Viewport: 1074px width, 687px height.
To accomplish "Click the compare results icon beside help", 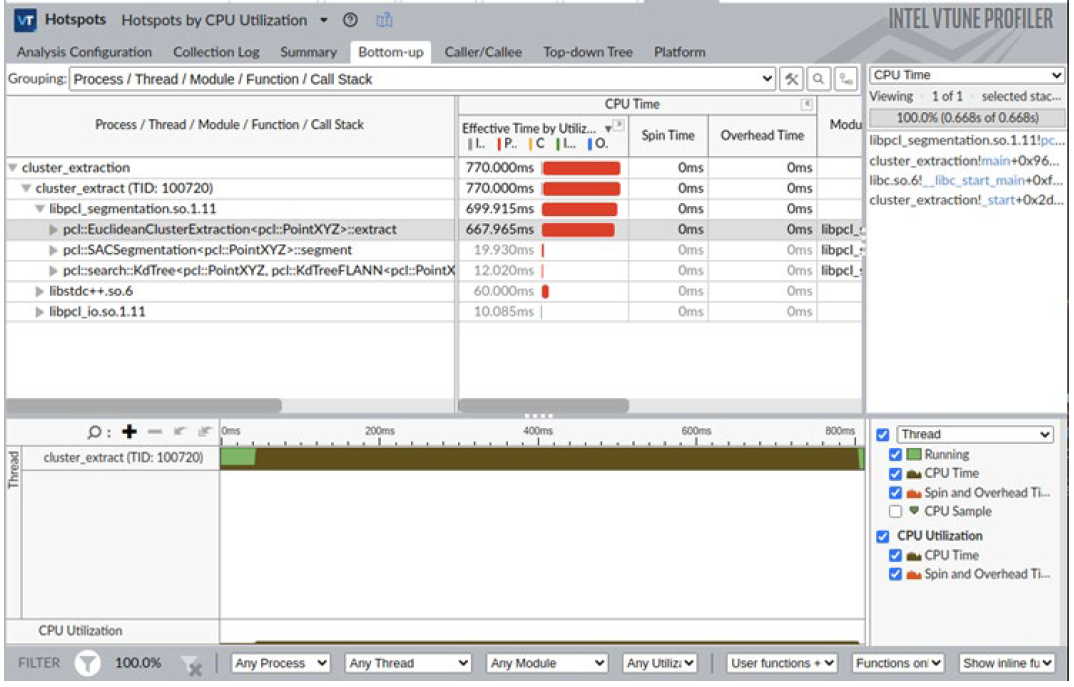I will click(x=384, y=20).
